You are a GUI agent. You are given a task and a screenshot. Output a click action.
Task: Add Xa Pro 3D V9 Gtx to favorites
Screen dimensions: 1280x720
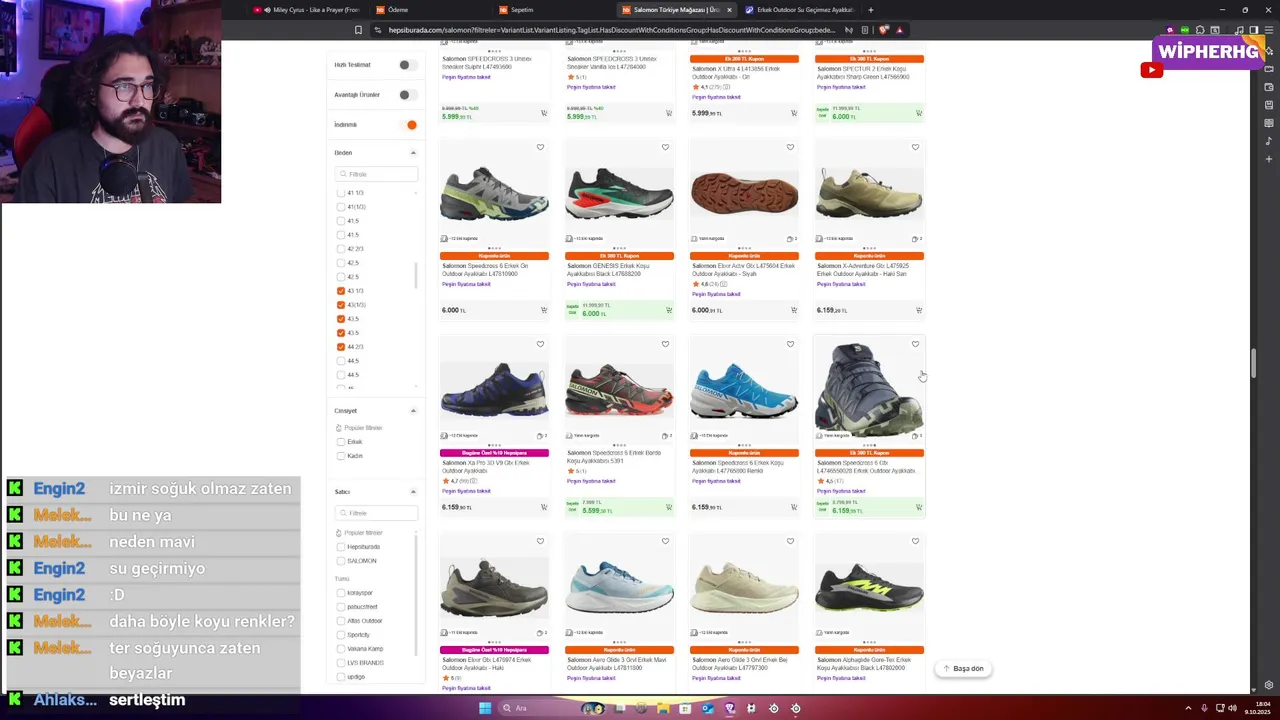[x=540, y=344]
